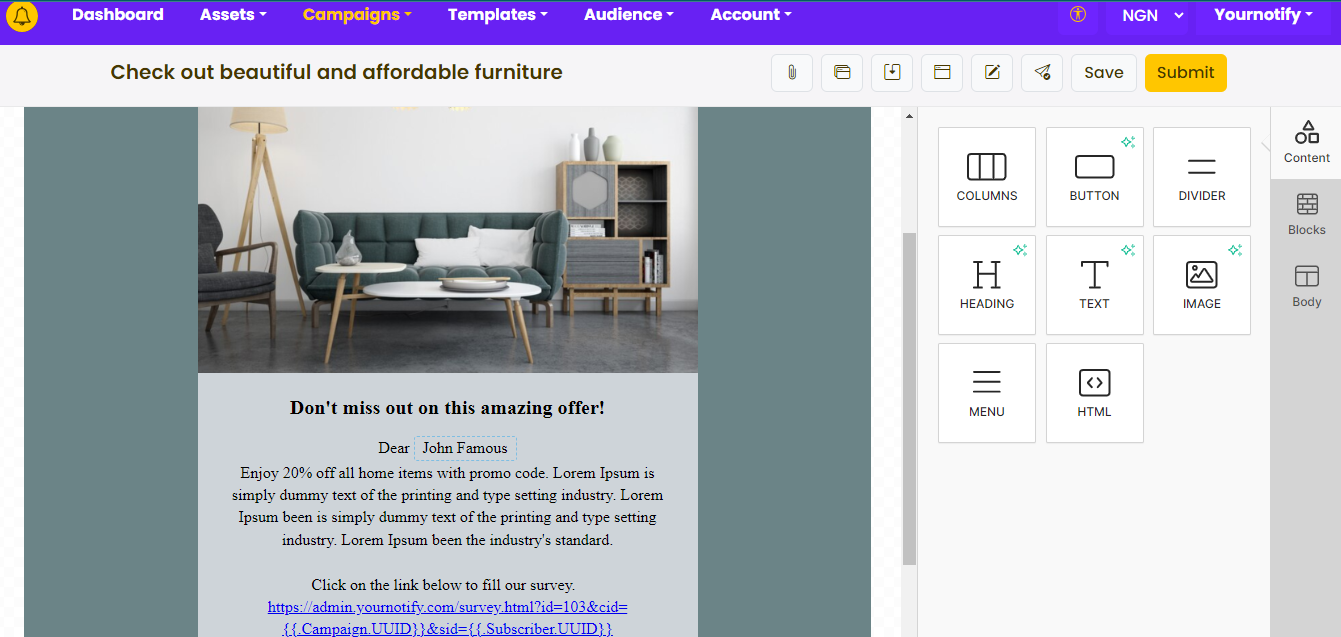Select the Divider content block
The height and width of the screenshot is (637, 1341).
tap(1202, 177)
